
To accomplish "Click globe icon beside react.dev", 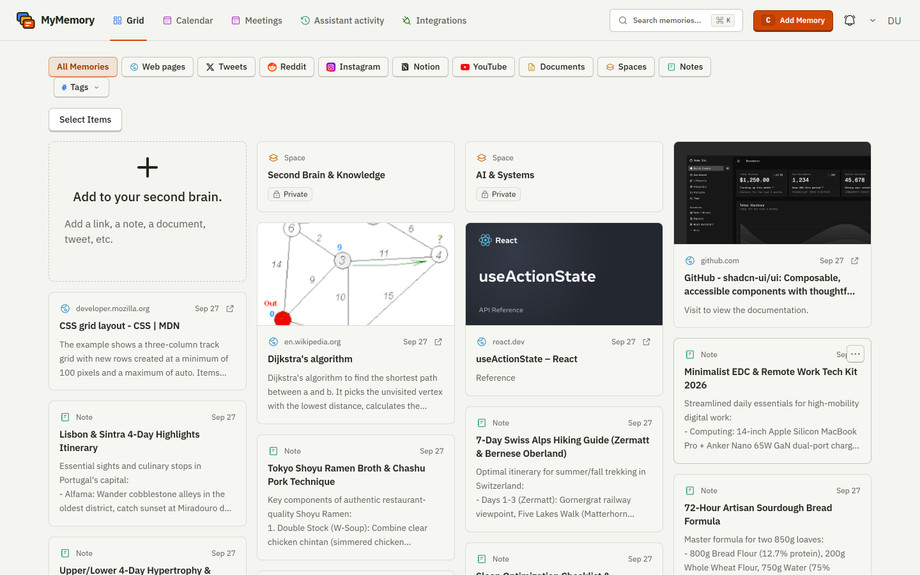I will (x=482, y=342).
